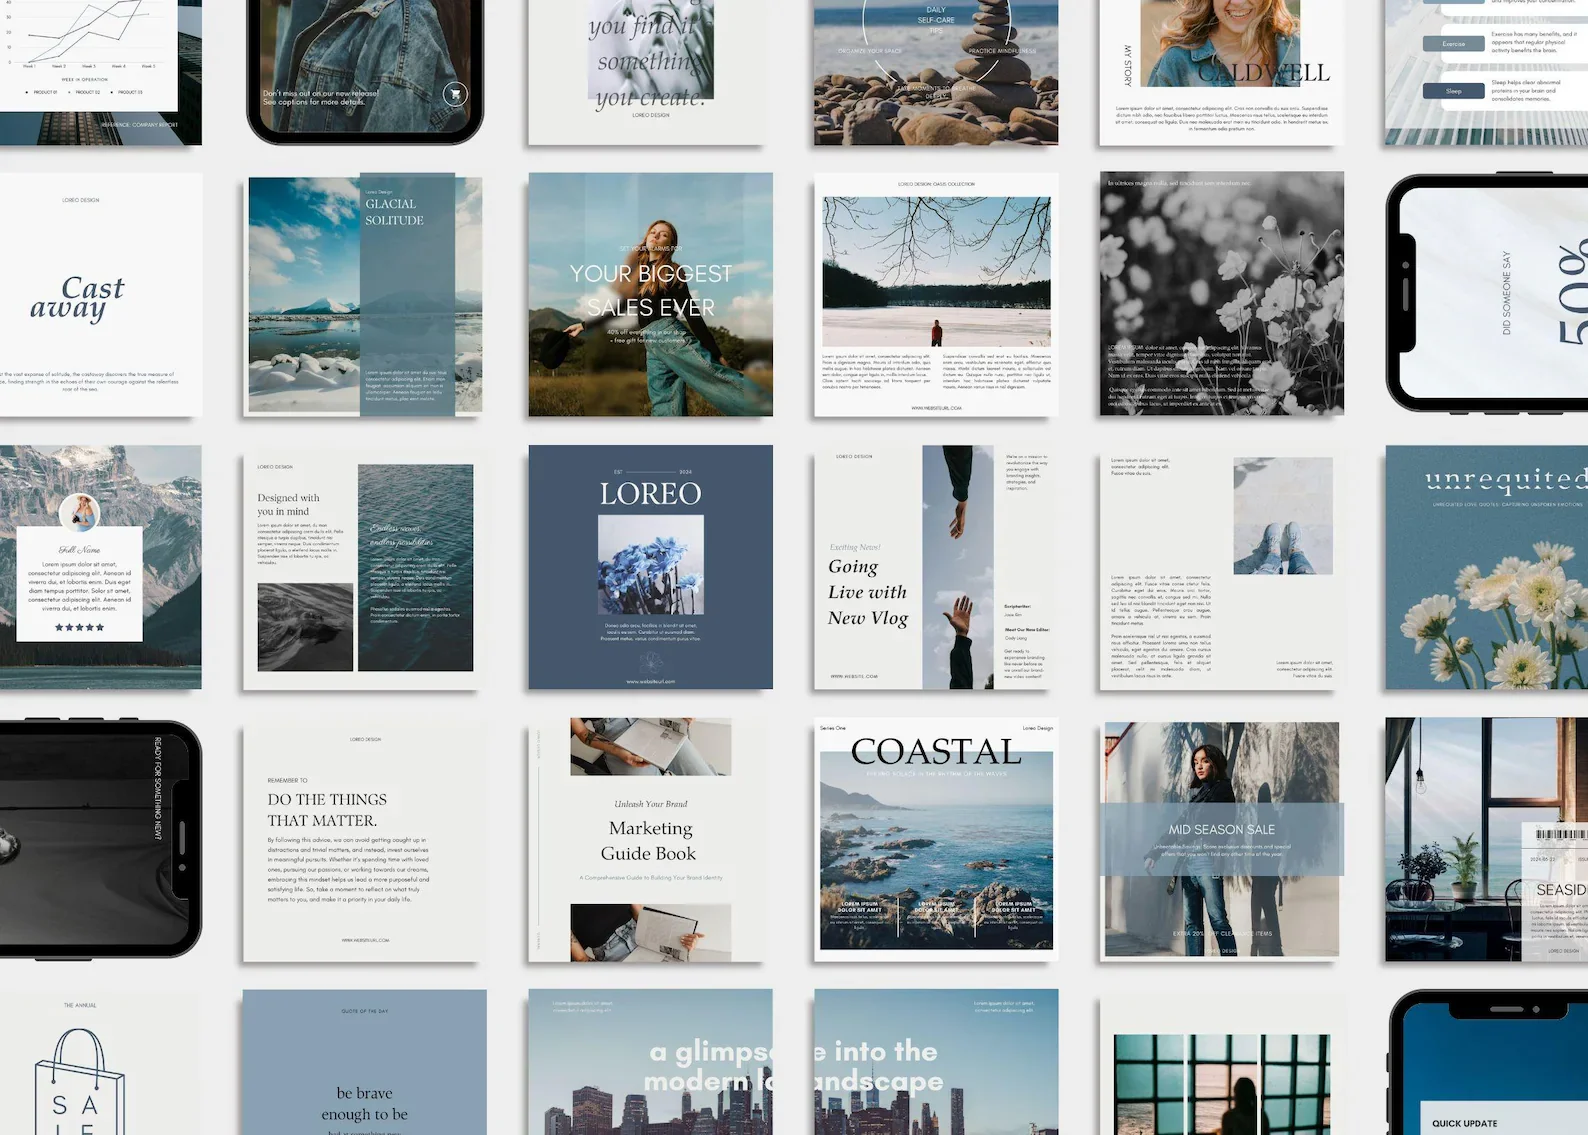Click the line flower icon on LOREO card

(651, 662)
